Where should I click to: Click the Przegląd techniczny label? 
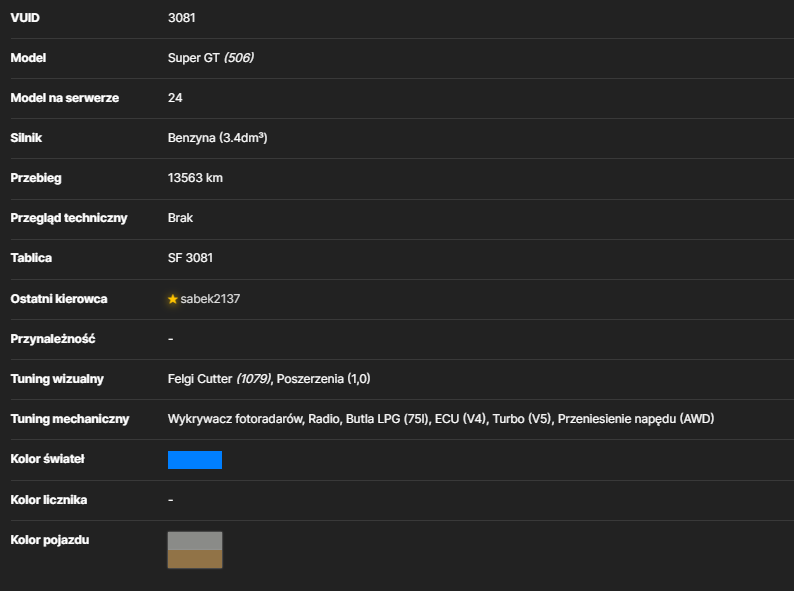[x=69, y=218]
